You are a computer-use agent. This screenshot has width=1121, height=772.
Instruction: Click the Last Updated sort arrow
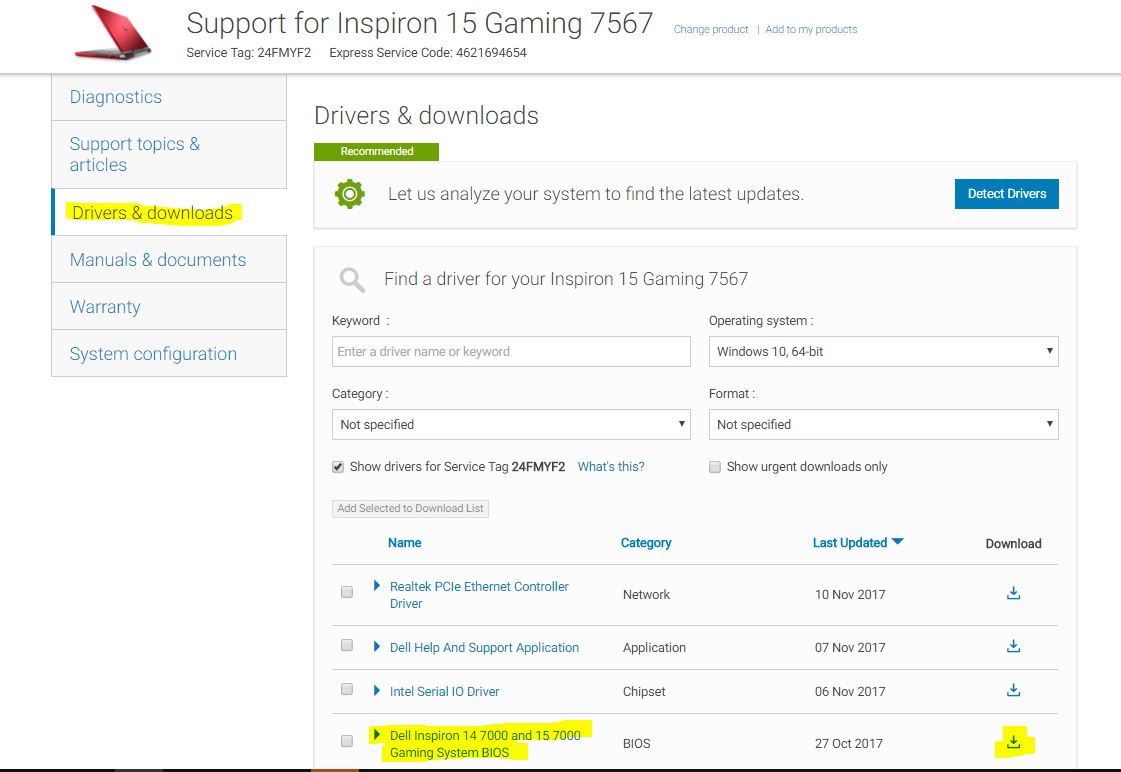[897, 542]
